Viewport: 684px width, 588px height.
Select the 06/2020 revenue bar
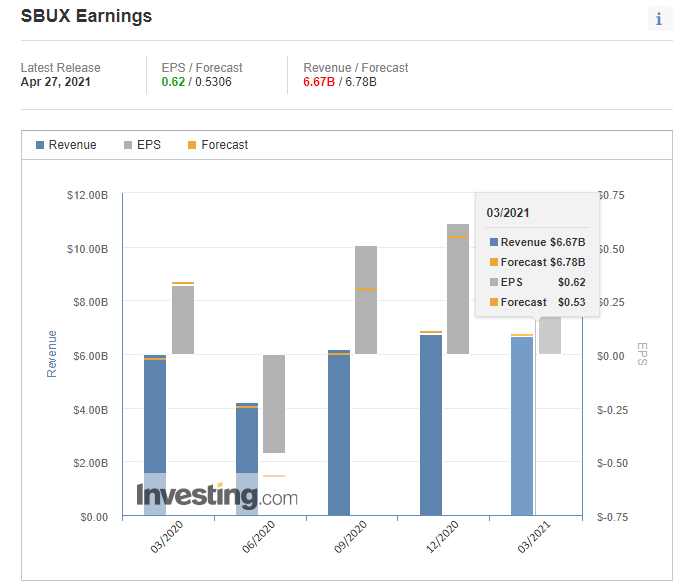[247, 459]
